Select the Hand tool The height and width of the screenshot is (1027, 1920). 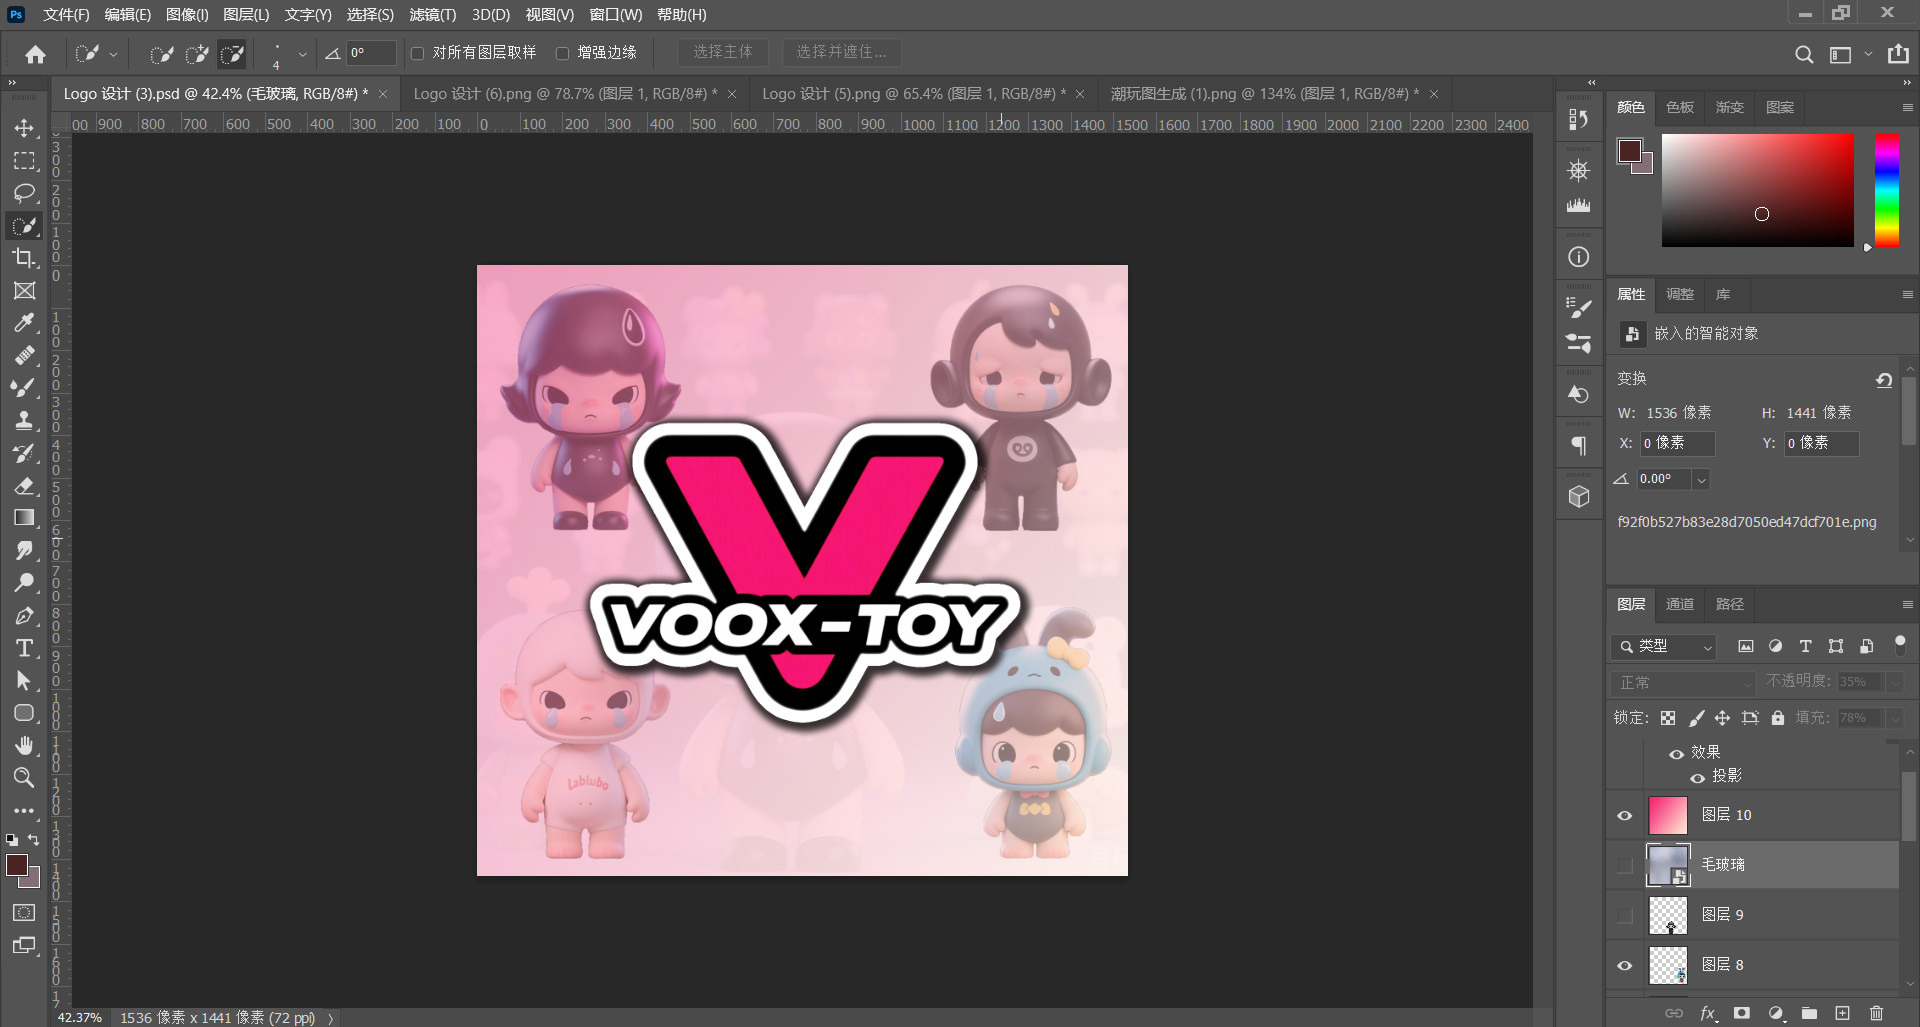[24, 746]
